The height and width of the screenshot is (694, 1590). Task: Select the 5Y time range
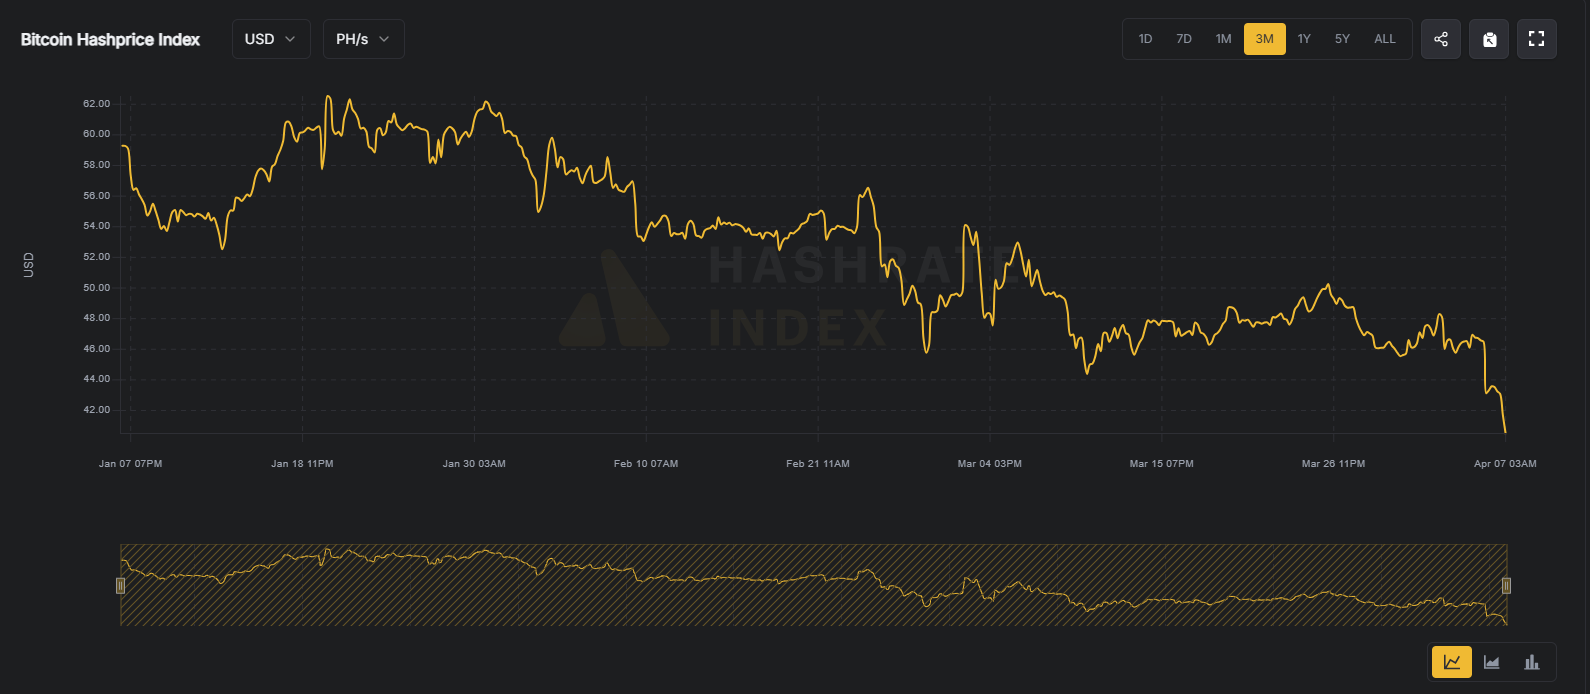pyautogui.click(x=1342, y=39)
